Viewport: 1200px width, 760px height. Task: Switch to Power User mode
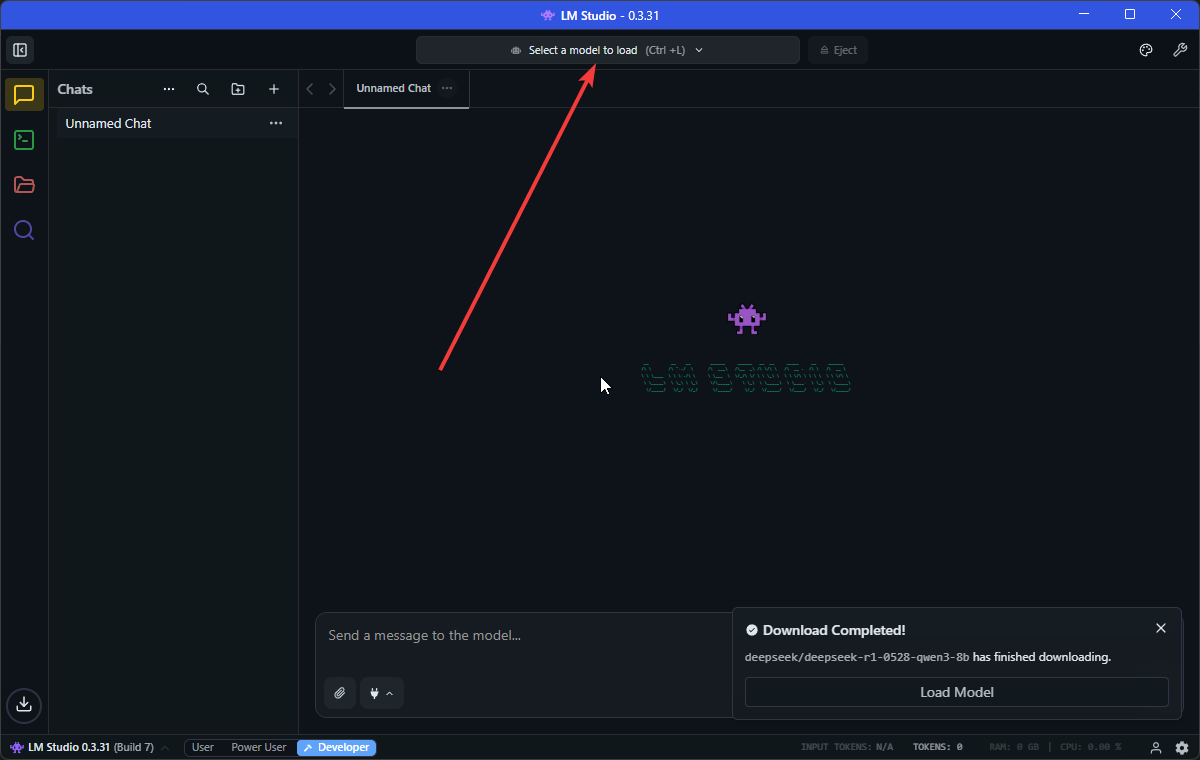tap(259, 748)
